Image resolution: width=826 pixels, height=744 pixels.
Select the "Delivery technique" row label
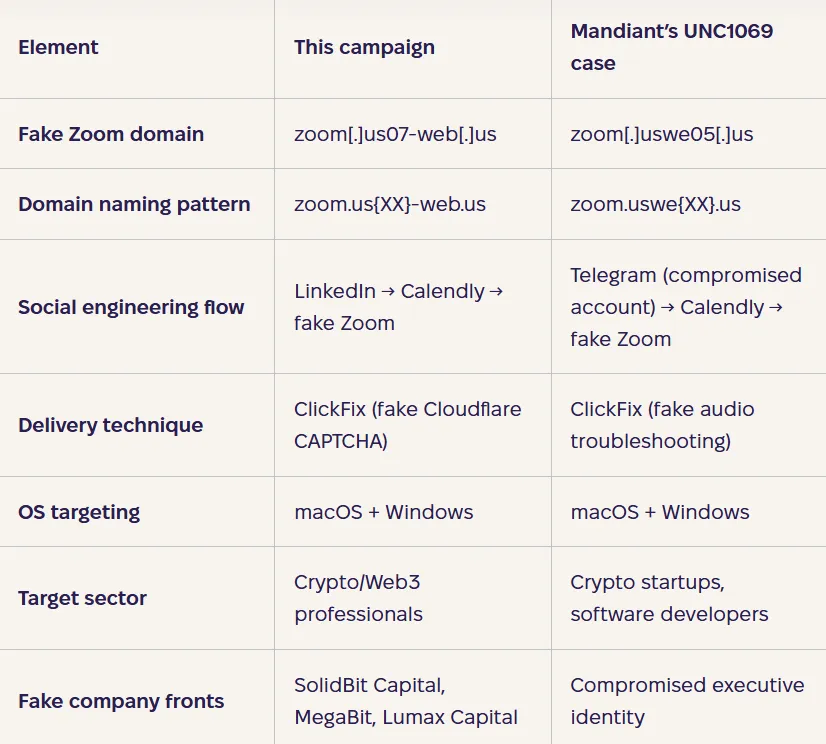coord(110,425)
